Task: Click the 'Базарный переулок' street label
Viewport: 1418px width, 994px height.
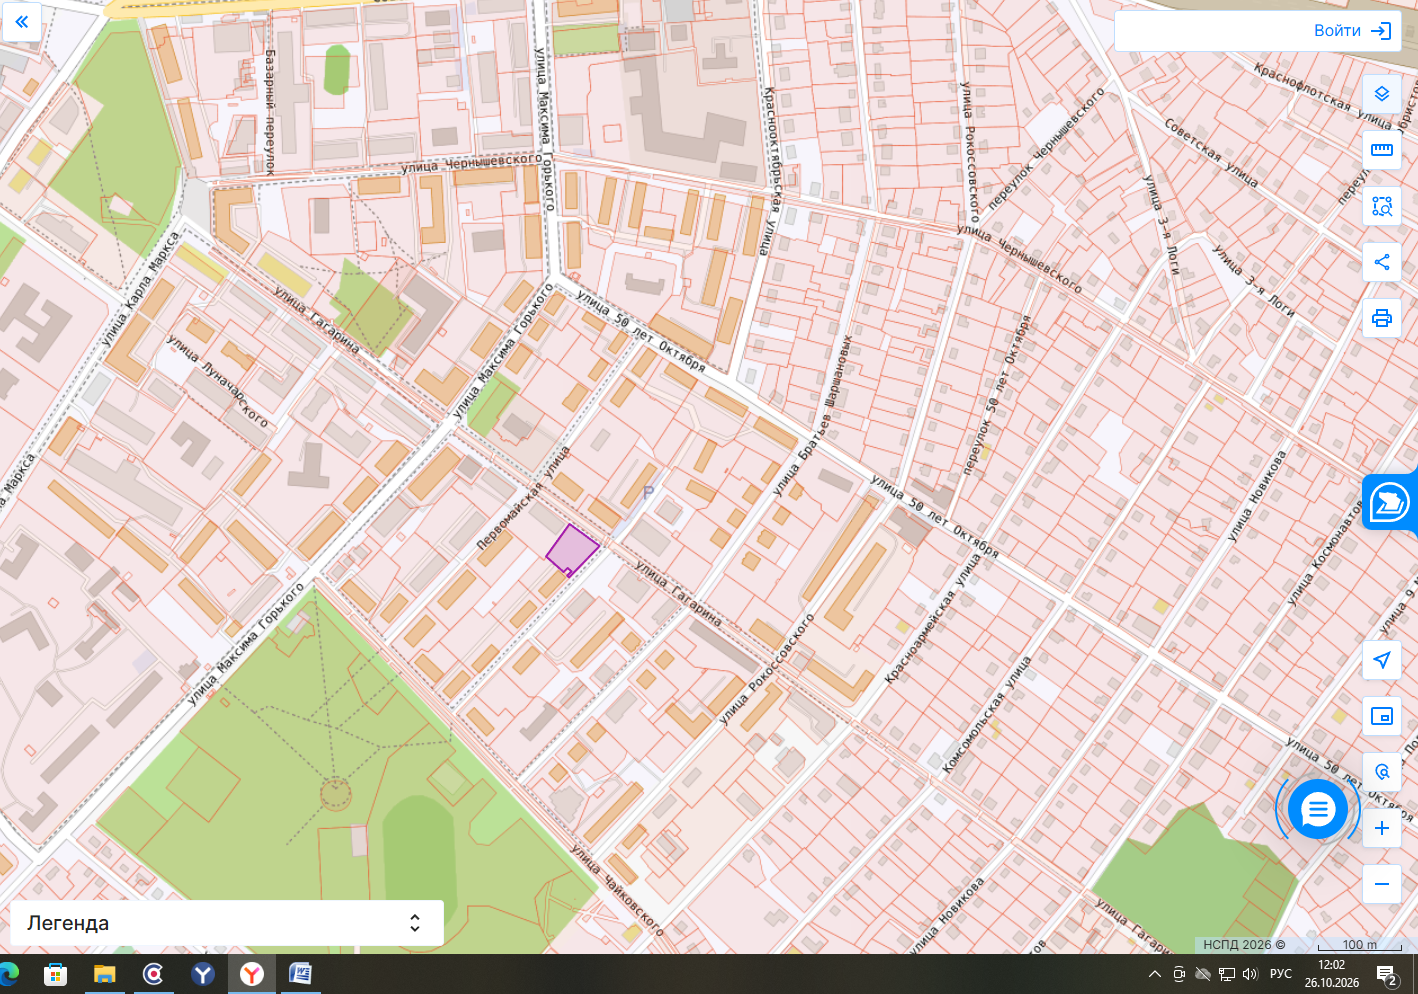Action: pos(270,112)
